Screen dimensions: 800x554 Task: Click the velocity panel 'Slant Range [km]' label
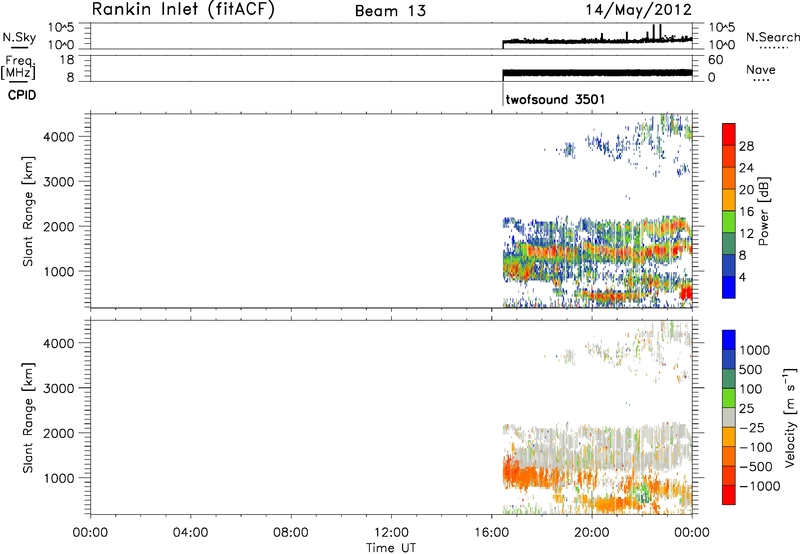click(x=28, y=418)
